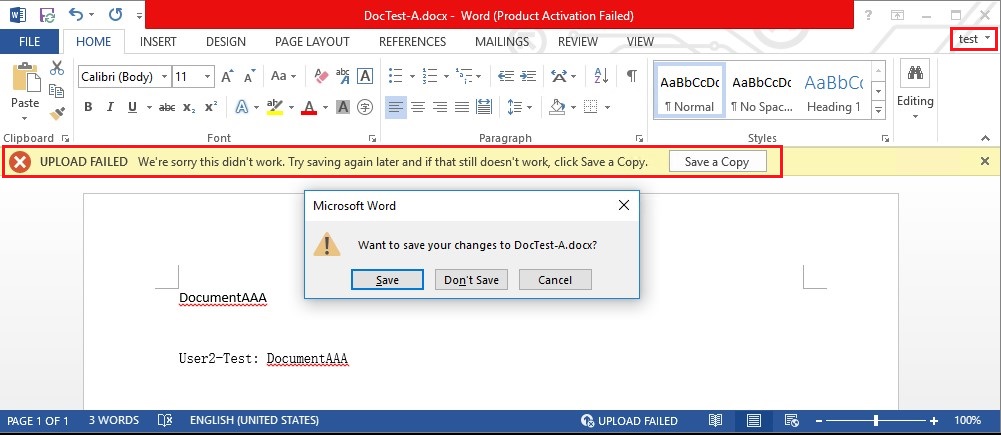Click the Copy icon in Clipboard group
Screen dimensions: 1001x435
tap(57, 91)
